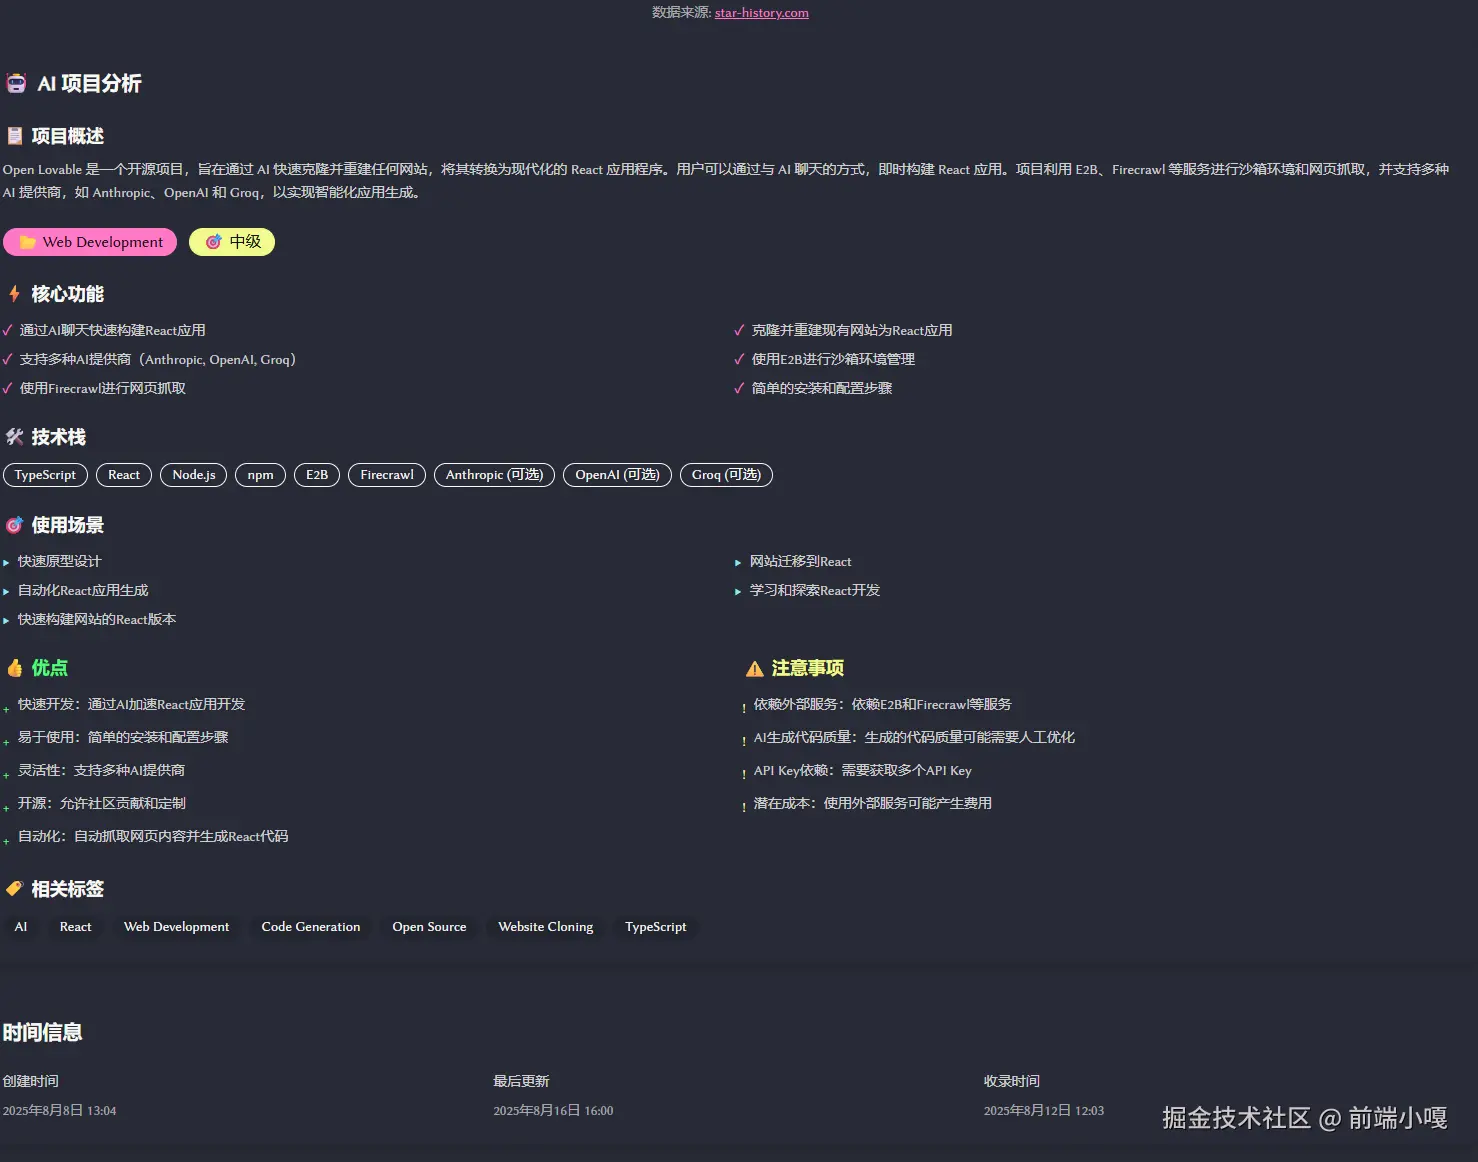Click checkmark beside 使用E2B进行沙箱环境管理
The height and width of the screenshot is (1162, 1478).
pyautogui.click(x=739, y=359)
